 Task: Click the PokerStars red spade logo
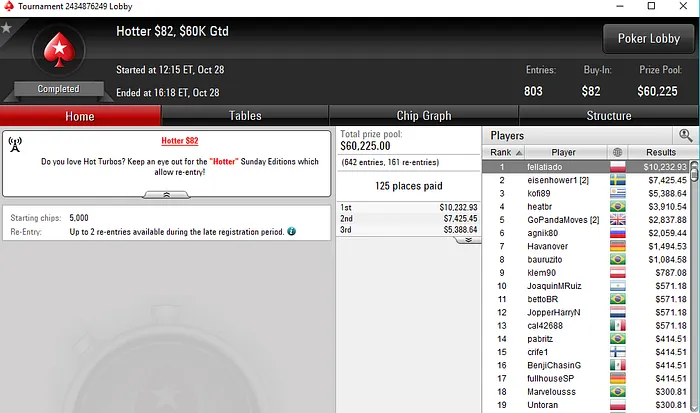[x=59, y=50]
